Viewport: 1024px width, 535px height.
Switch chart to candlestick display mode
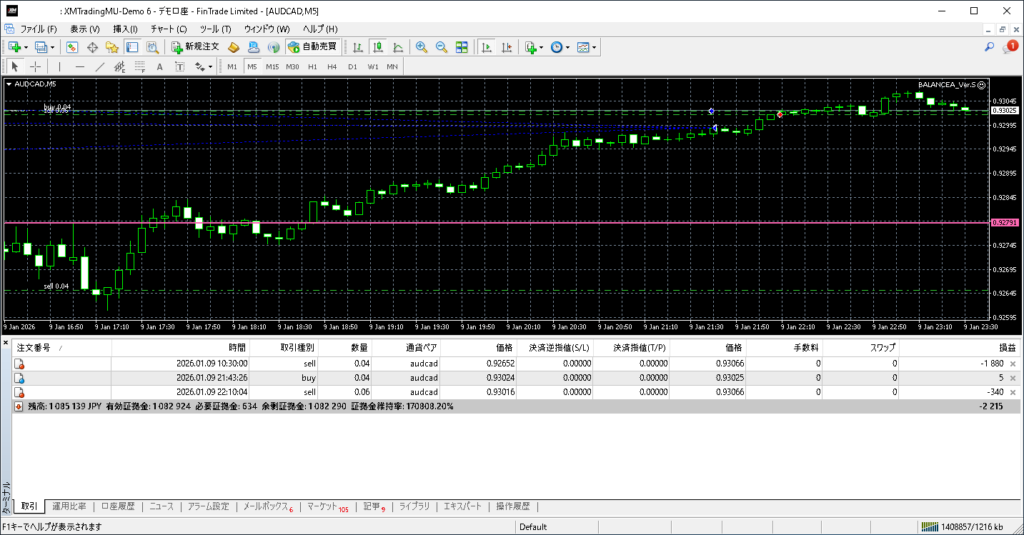pyautogui.click(x=380, y=47)
